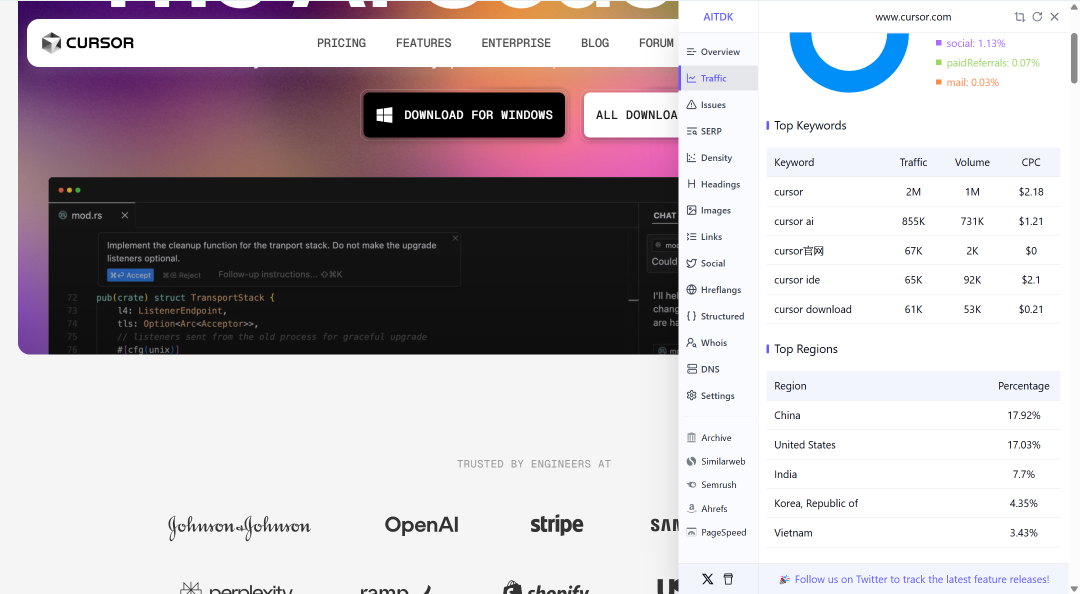Click the Settings gear icon
Image resolution: width=1080 pixels, height=594 pixels.
tap(692, 396)
